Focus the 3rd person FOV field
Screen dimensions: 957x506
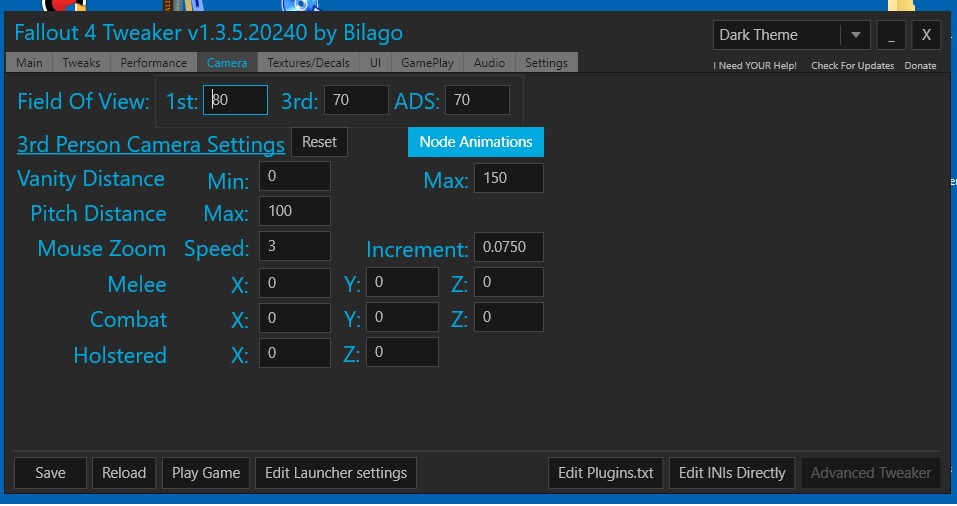tap(355, 100)
